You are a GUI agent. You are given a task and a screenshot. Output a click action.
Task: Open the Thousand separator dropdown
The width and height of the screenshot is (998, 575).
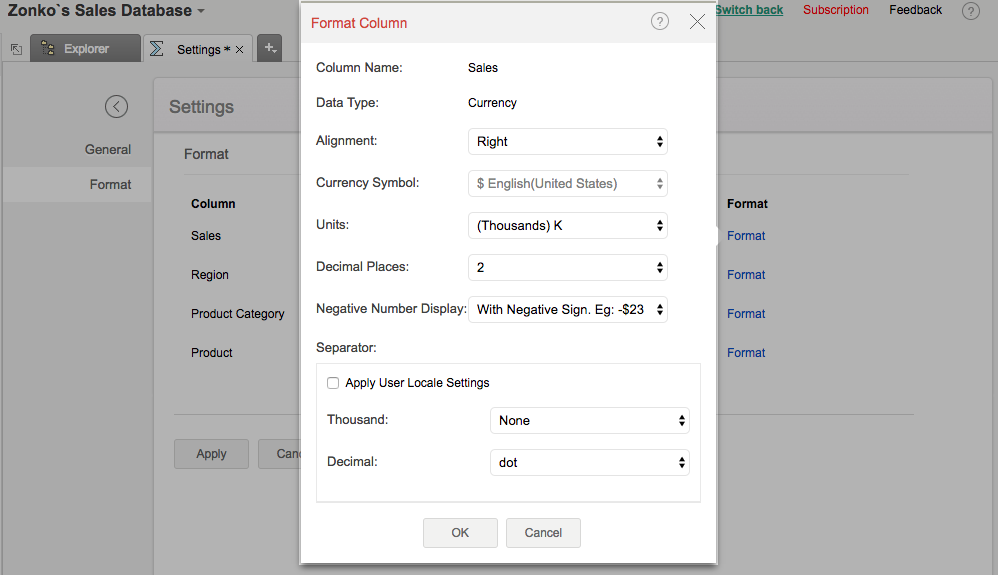[589, 421]
